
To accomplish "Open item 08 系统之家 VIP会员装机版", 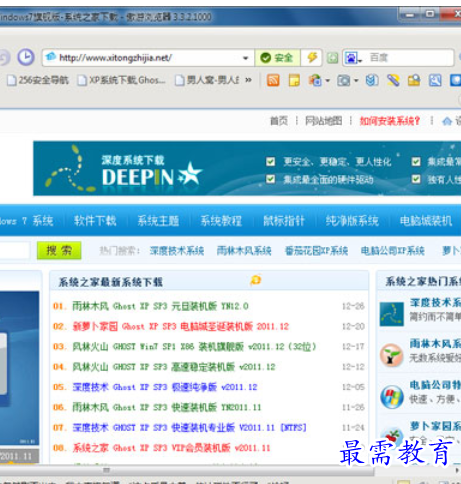I will pos(171,448).
